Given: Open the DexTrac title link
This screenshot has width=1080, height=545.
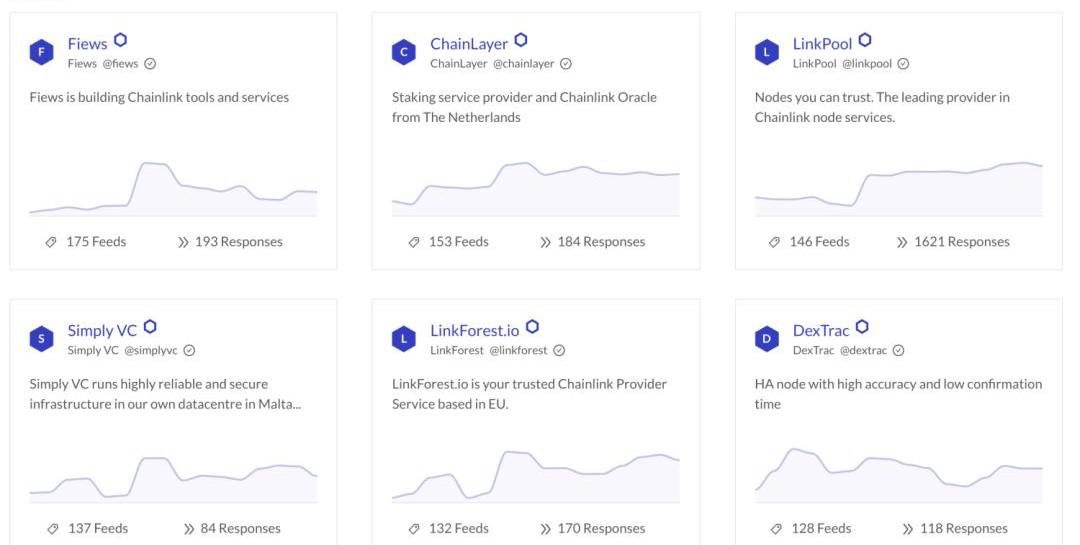Looking at the screenshot, I should click(x=821, y=331).
